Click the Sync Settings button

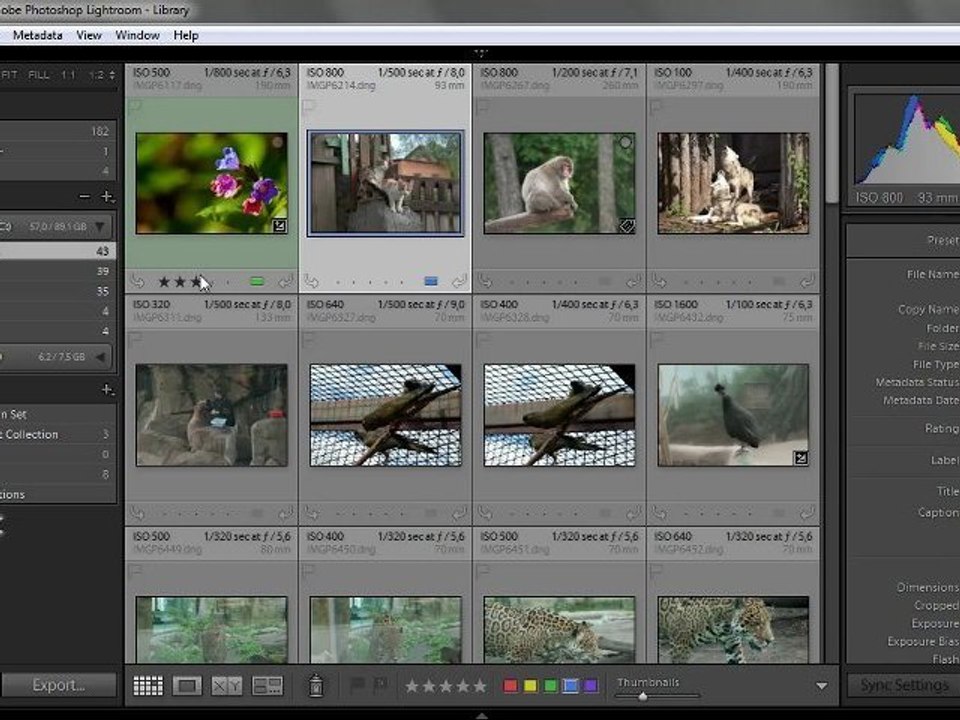[903, 686]
